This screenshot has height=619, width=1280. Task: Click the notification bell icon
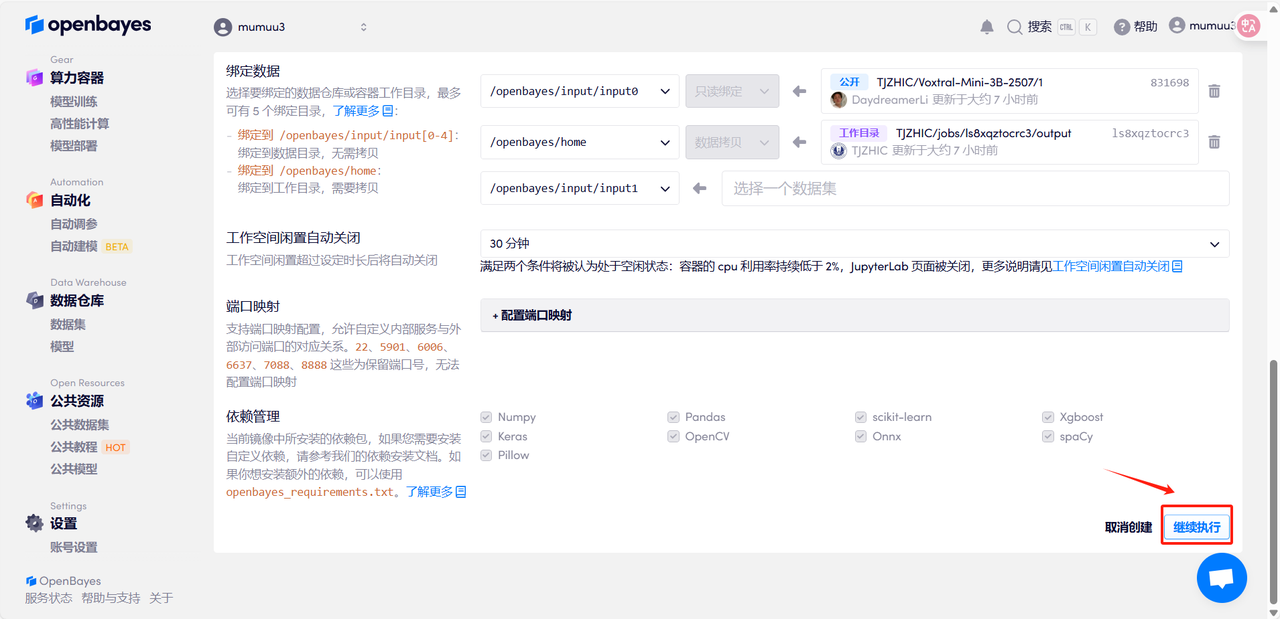(987, 27)
